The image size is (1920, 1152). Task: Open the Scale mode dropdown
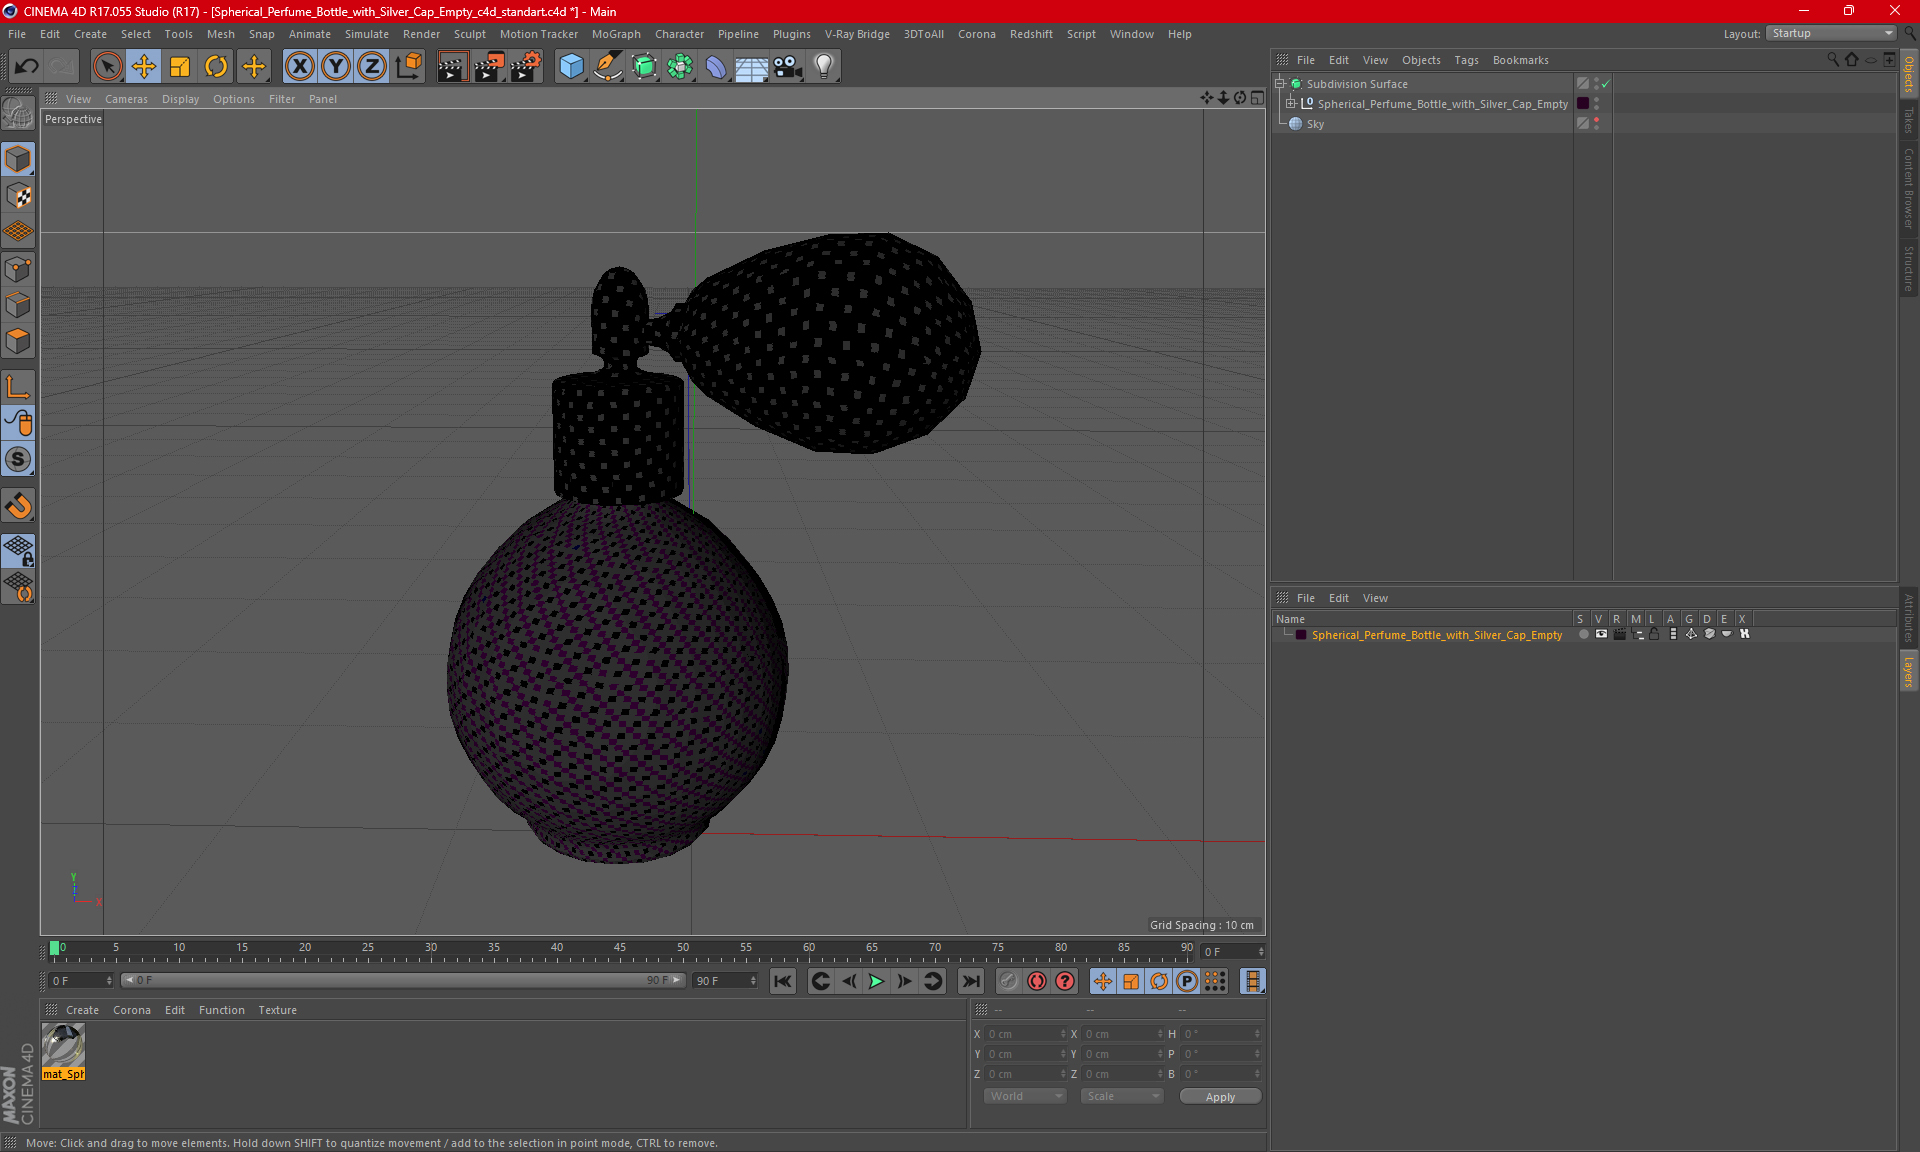pyautogui.click(x=1122, y=1096)
